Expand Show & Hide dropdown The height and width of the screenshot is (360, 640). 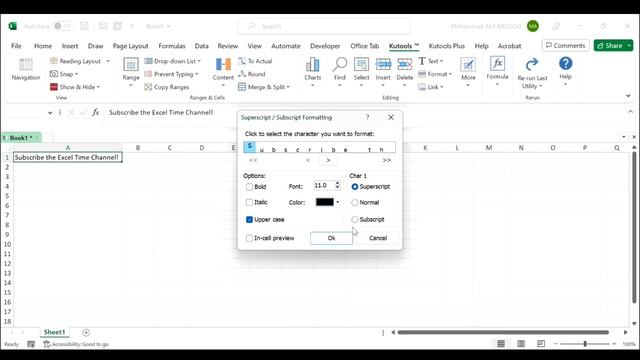click(x=98, y=87)
